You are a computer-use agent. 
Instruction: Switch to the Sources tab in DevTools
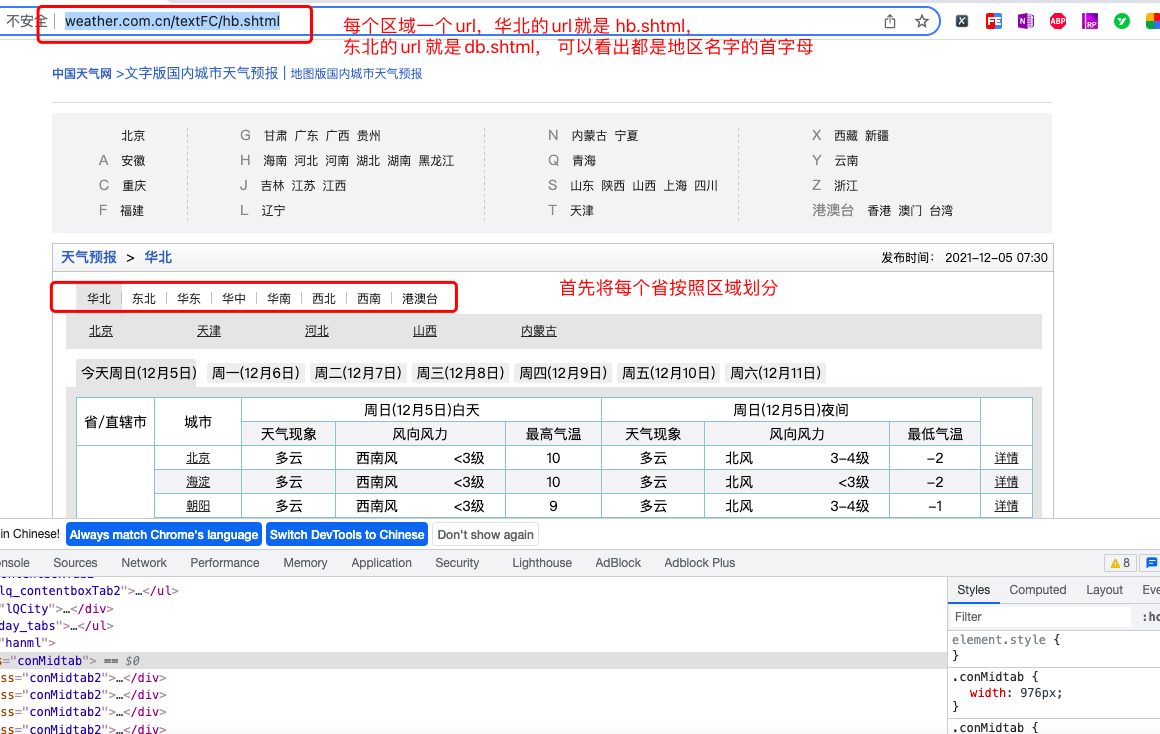[x=75, y=563]
